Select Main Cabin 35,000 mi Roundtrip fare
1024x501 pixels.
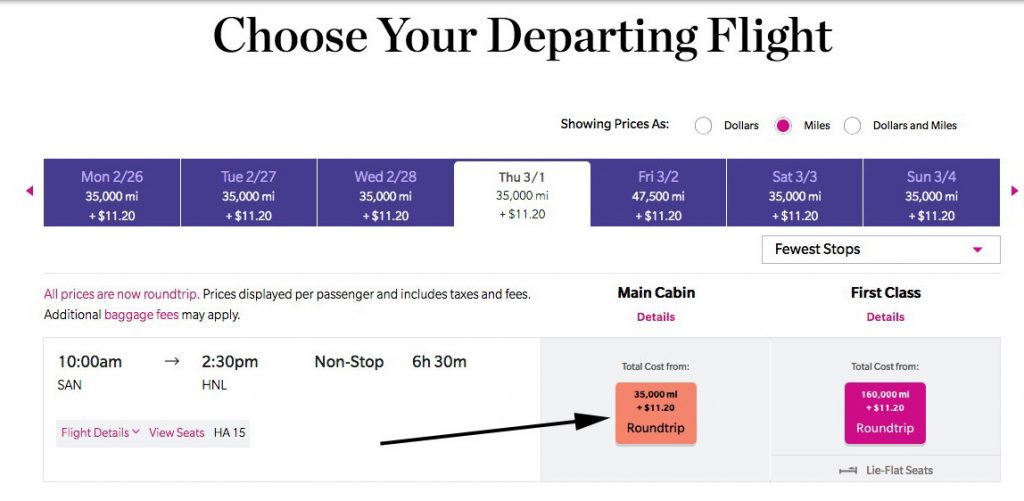(656, 413)
